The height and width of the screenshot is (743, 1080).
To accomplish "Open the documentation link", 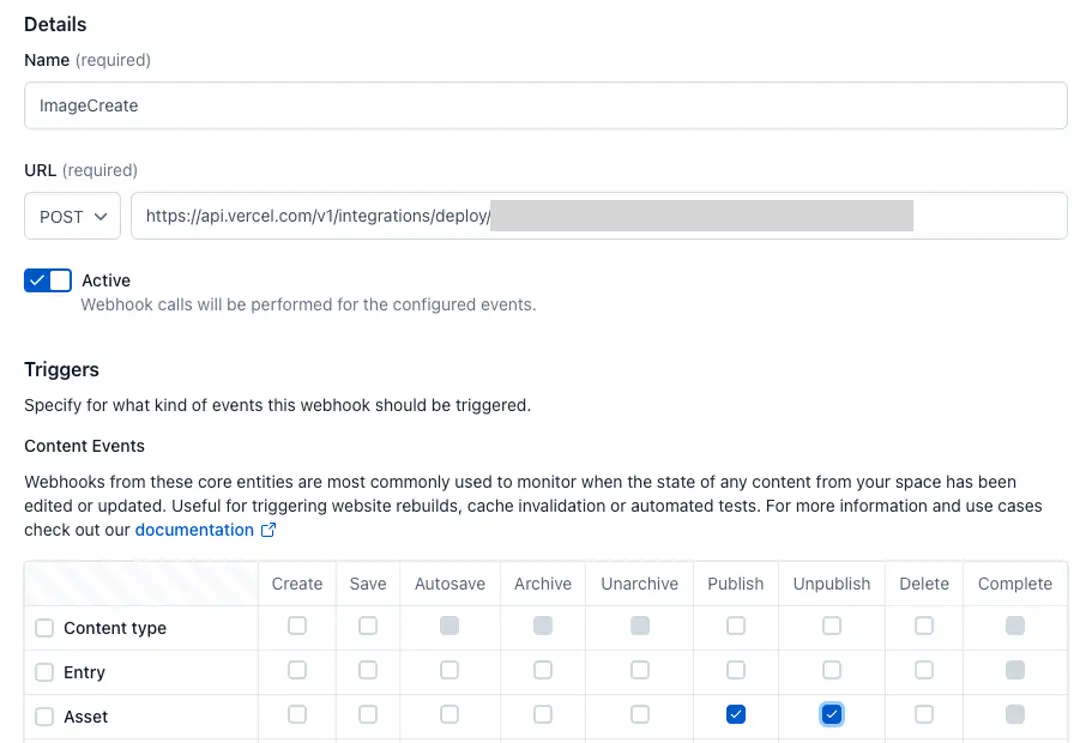I will click(194, 530).
